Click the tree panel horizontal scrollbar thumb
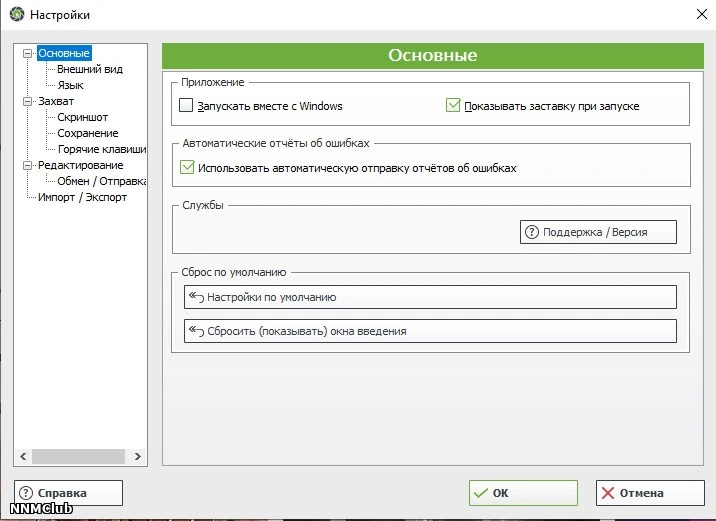716x521 pixels. [x=79, y=456]
